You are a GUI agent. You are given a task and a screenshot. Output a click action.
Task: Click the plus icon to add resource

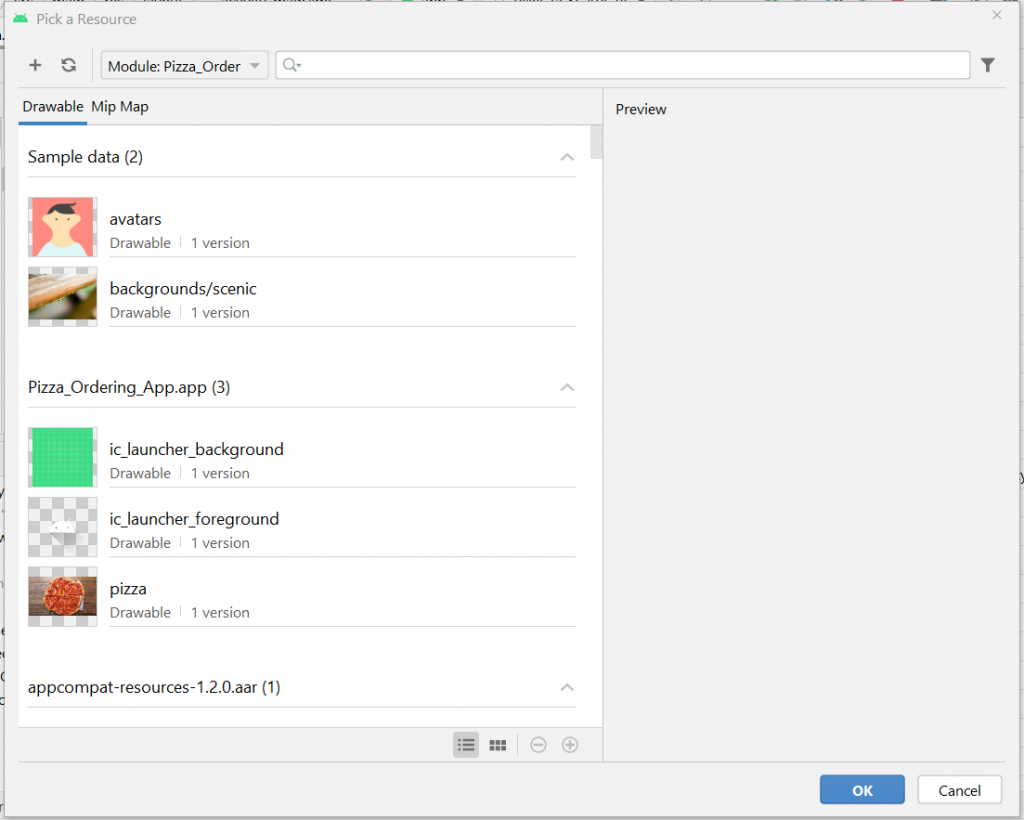click(x=35, y=66)
